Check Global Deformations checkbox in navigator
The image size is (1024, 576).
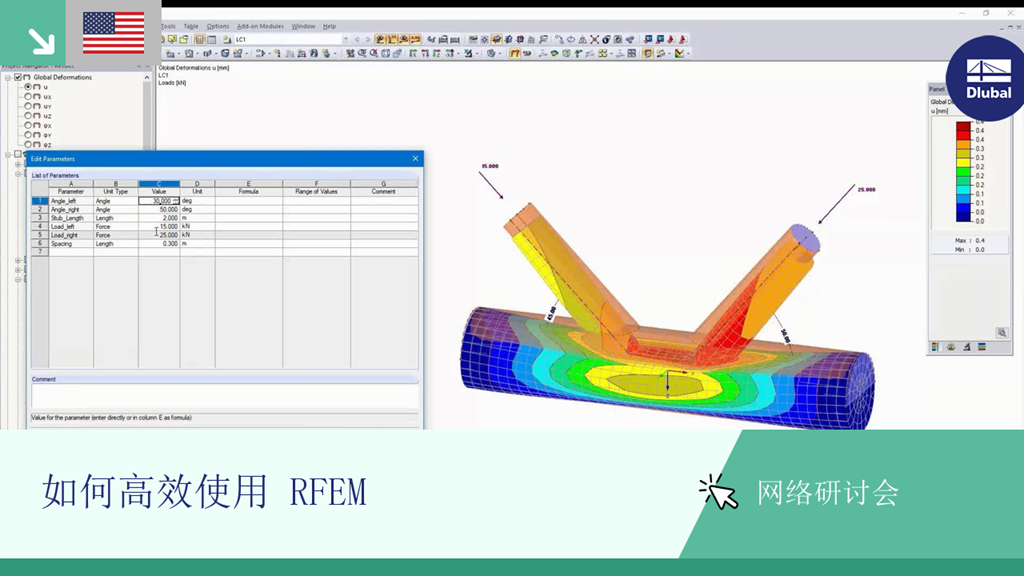(x=18, y=77)
